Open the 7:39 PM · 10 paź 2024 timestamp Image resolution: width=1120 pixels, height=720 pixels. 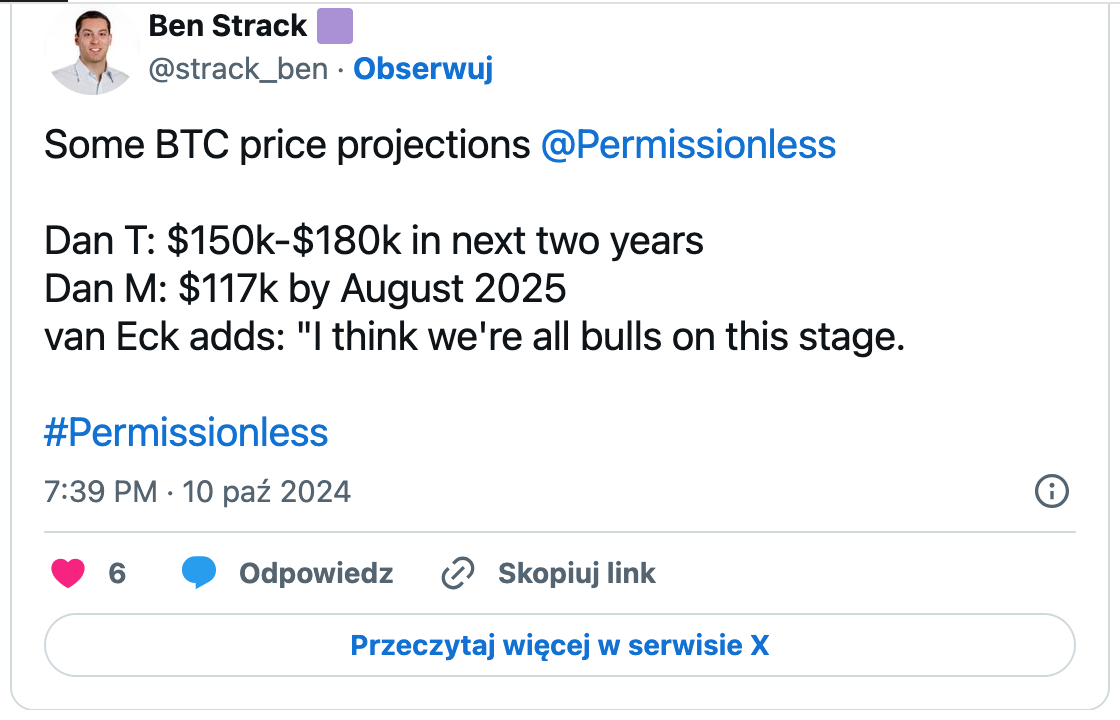(x=197, y=491)
